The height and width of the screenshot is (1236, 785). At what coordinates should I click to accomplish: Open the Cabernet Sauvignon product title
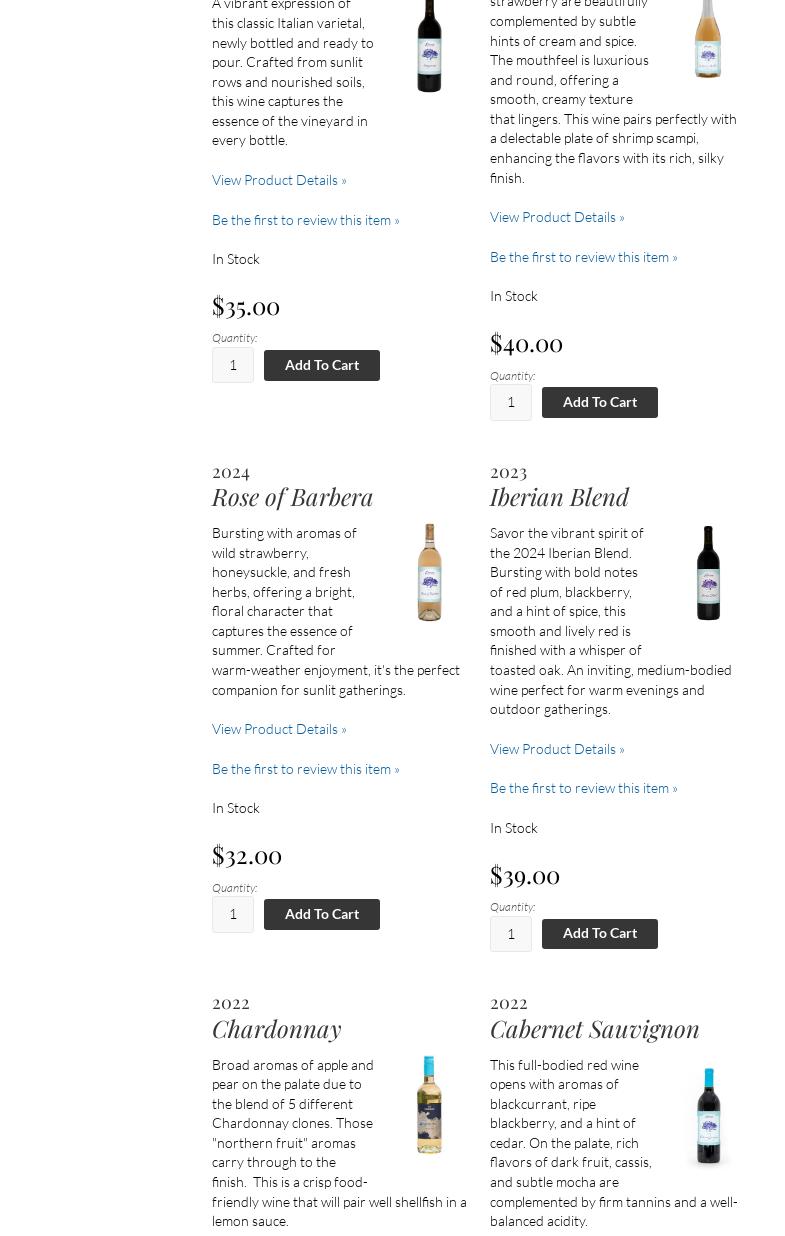[594, 1028]
